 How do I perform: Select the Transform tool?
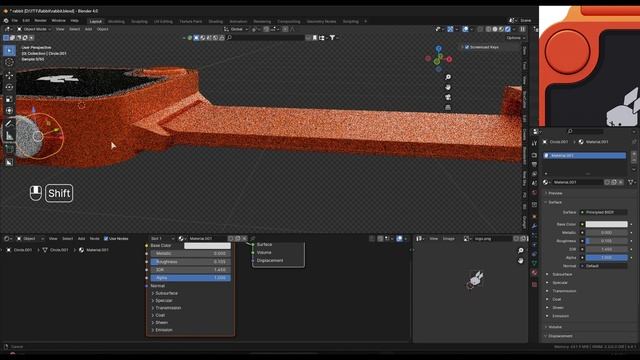click(9, 111)
